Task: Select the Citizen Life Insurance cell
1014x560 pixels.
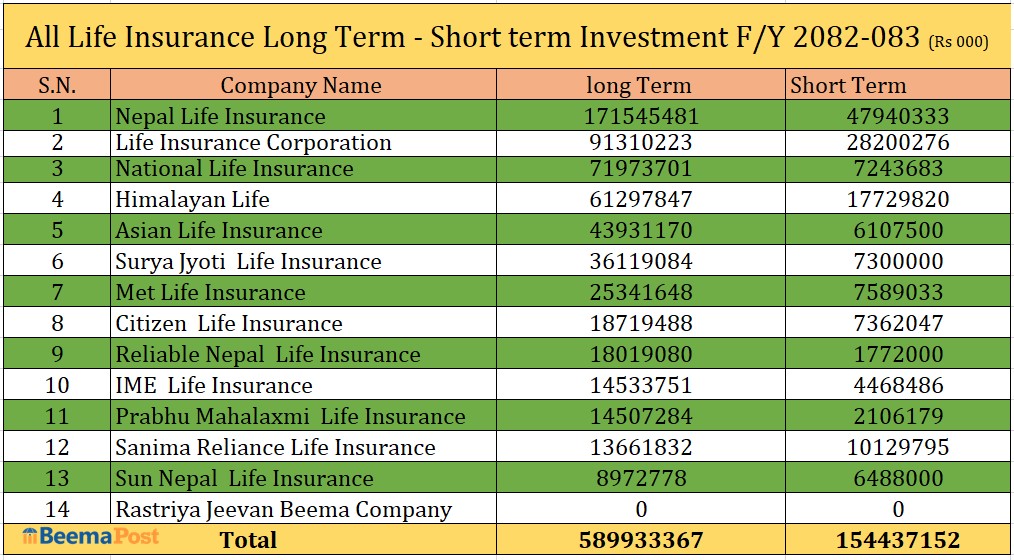Action: coord(229,323)
